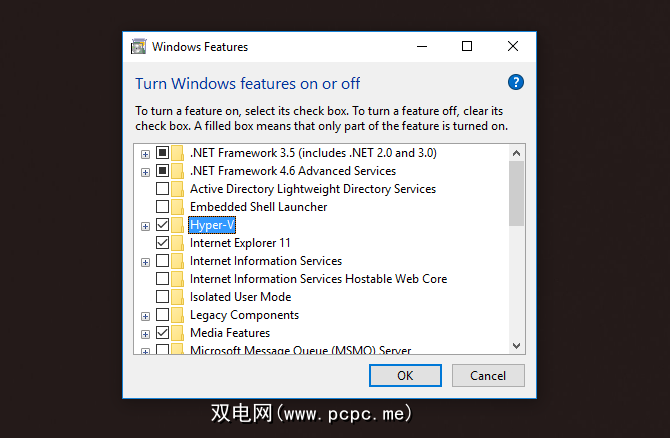The height and width of the screenshot is (438, 670).
Task: Click the blue help question mark icon
Action: [x=516, y=83]
